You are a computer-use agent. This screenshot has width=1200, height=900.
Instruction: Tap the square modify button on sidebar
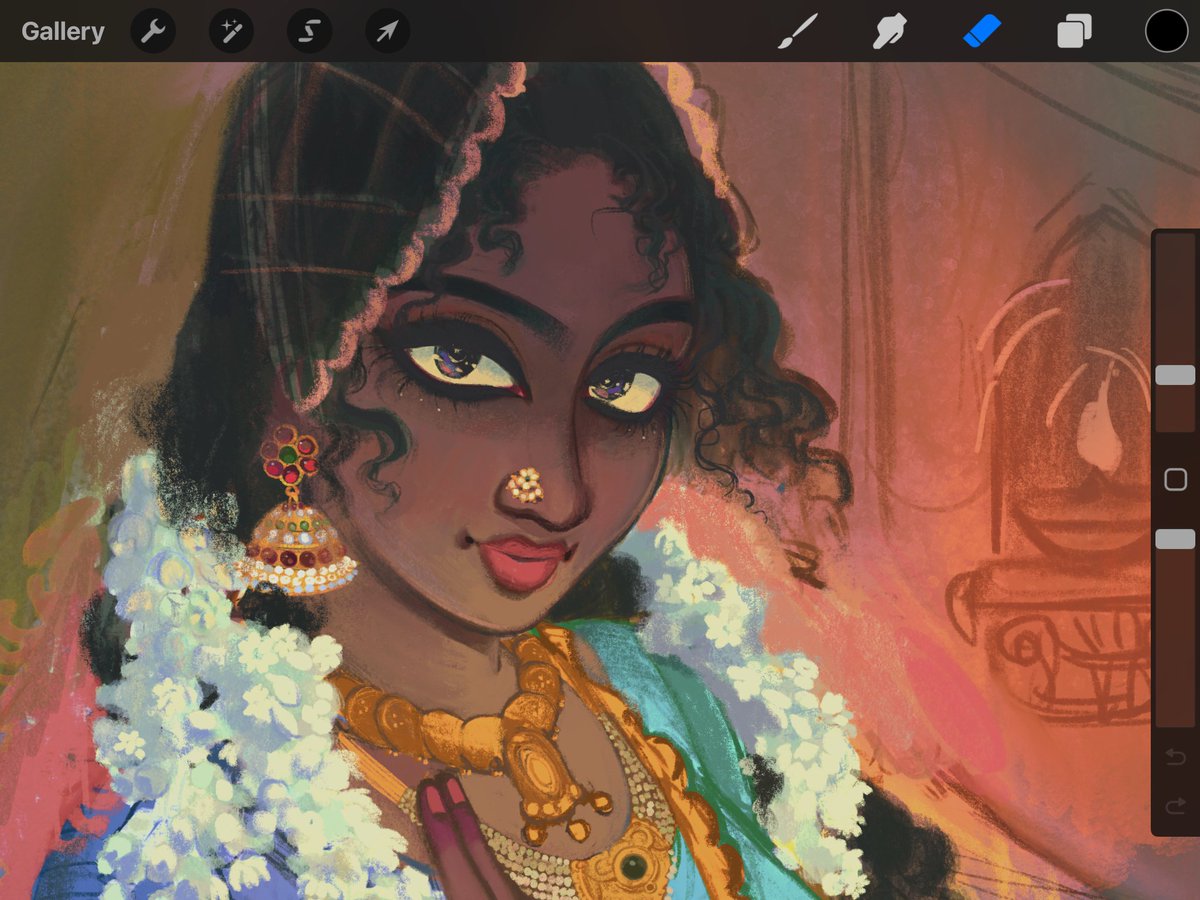[x=1175, y=480]
